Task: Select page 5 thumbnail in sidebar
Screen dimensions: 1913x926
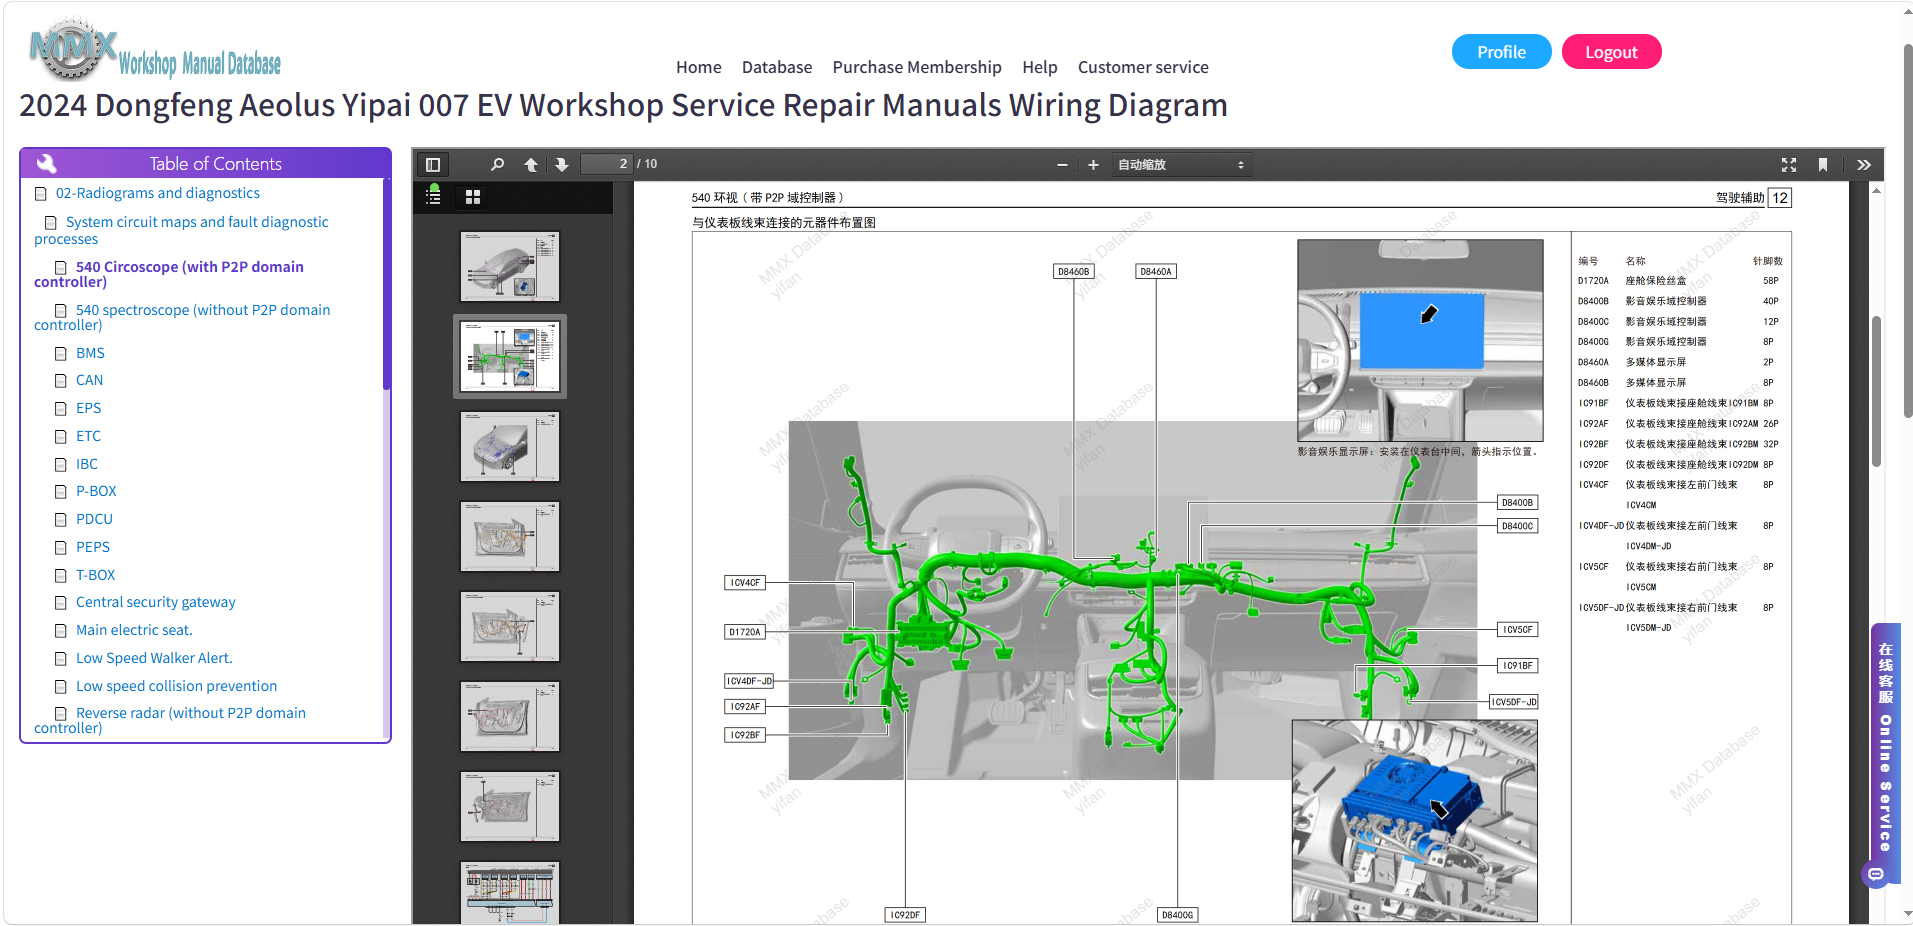Action: click(510, 626)
